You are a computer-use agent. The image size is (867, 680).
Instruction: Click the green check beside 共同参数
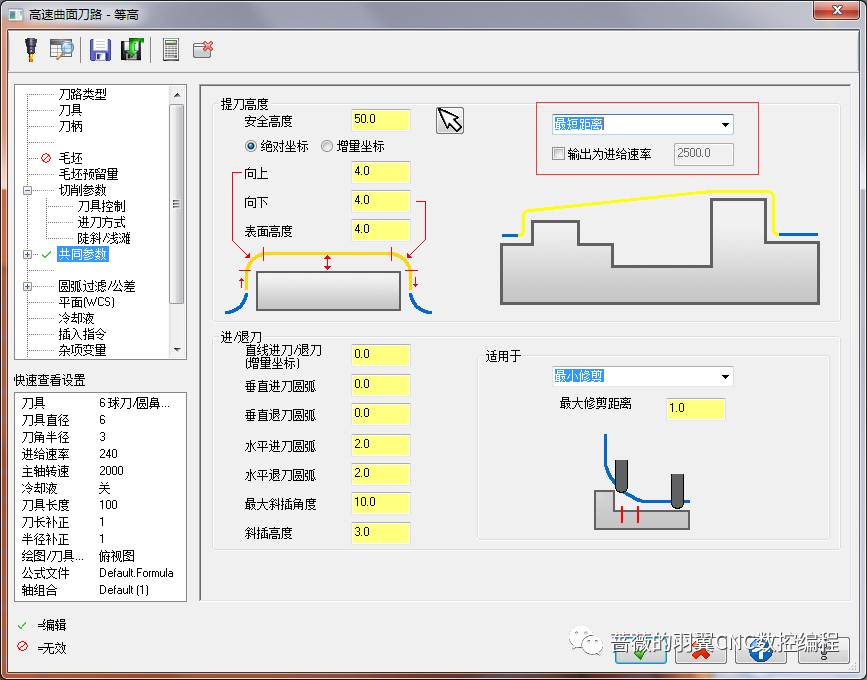pos(46,254)
